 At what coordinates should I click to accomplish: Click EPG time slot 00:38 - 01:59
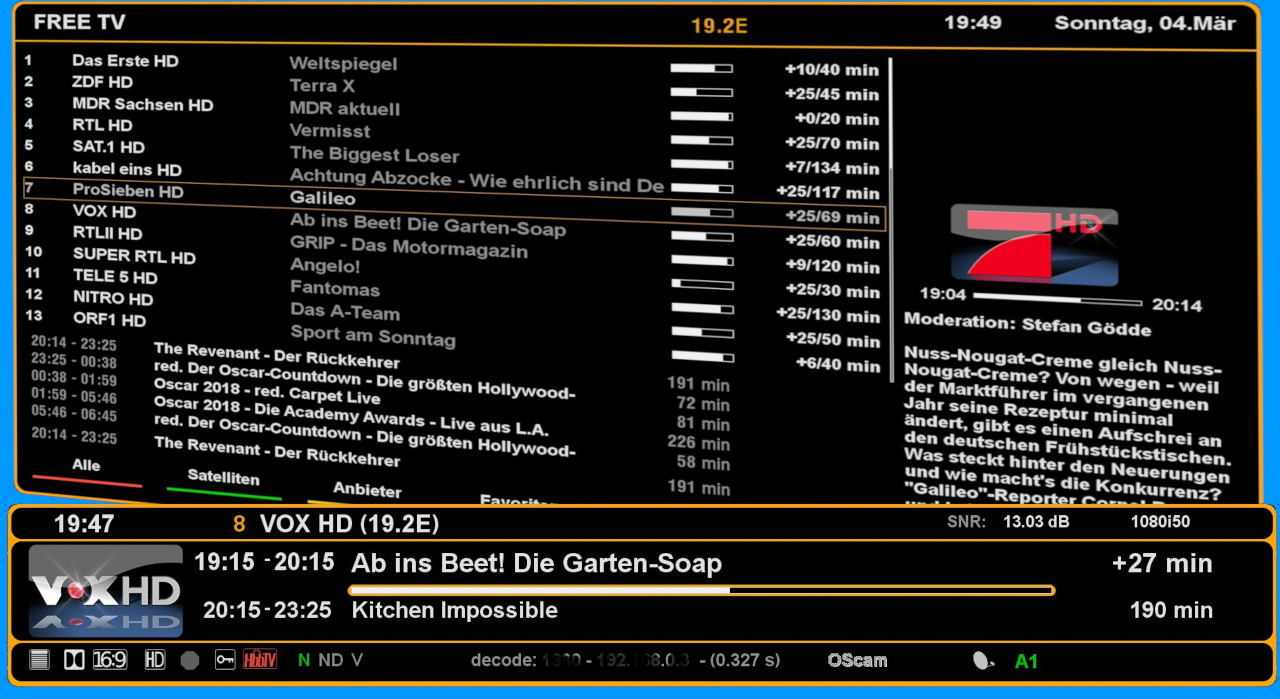click(x=74, y=379)
